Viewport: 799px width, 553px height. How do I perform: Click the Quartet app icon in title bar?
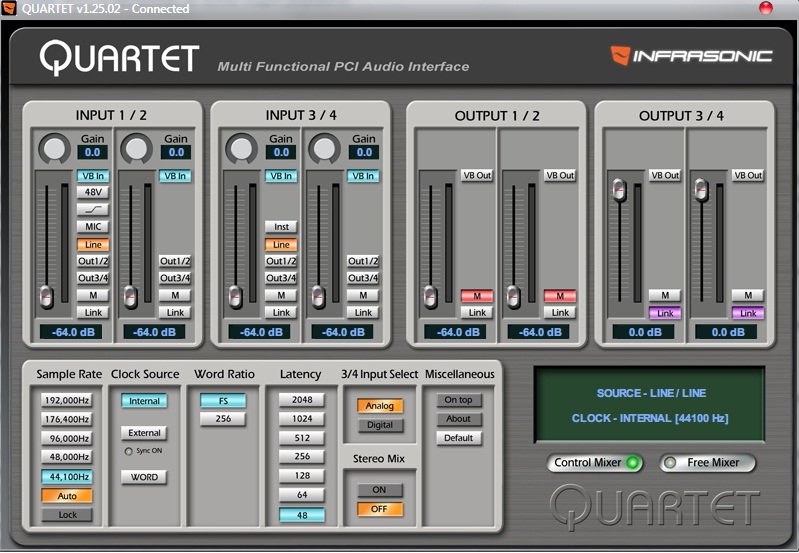pos(9,8)
